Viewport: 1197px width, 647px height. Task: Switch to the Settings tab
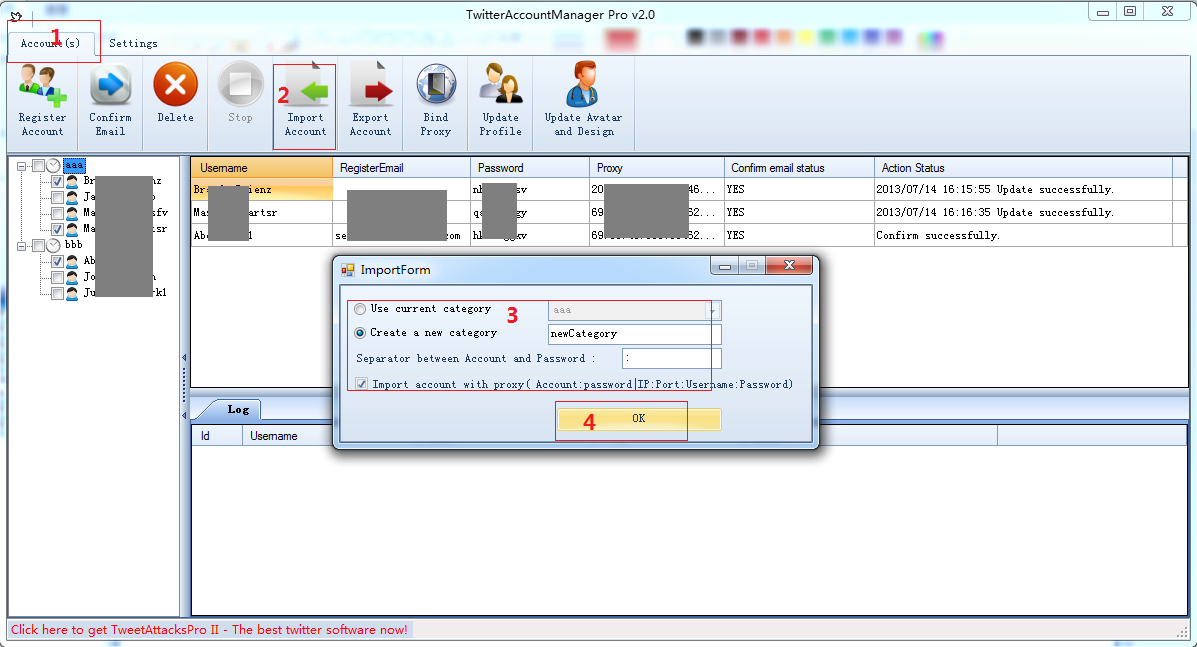coord(133,44)
